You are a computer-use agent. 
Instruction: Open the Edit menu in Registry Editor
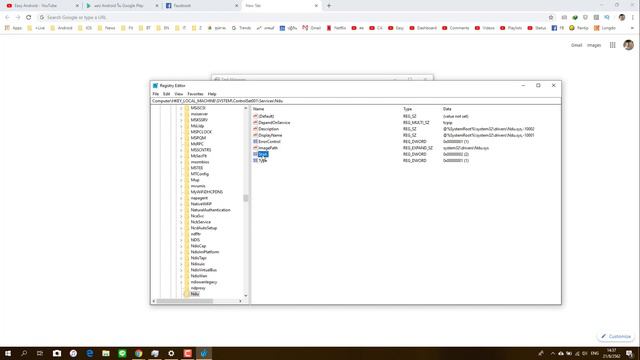166,94
